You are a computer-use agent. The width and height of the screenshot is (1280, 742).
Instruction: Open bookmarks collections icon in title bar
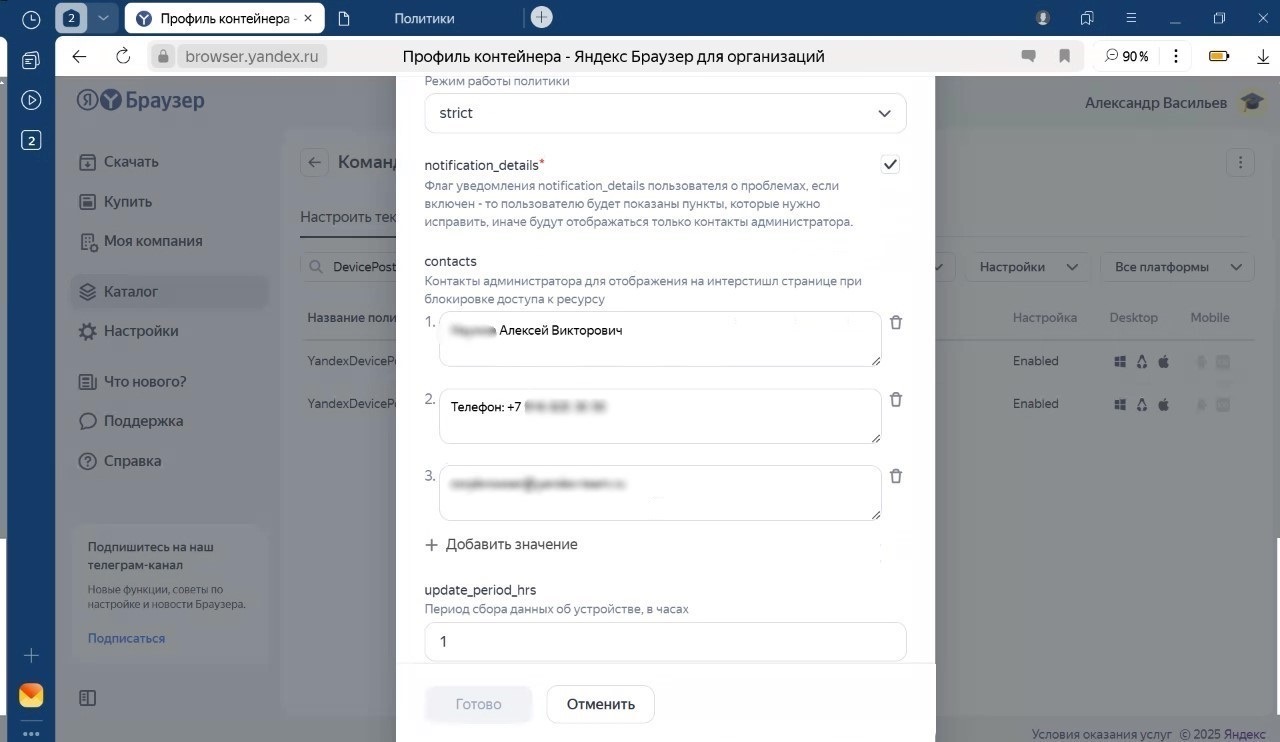1087,18
